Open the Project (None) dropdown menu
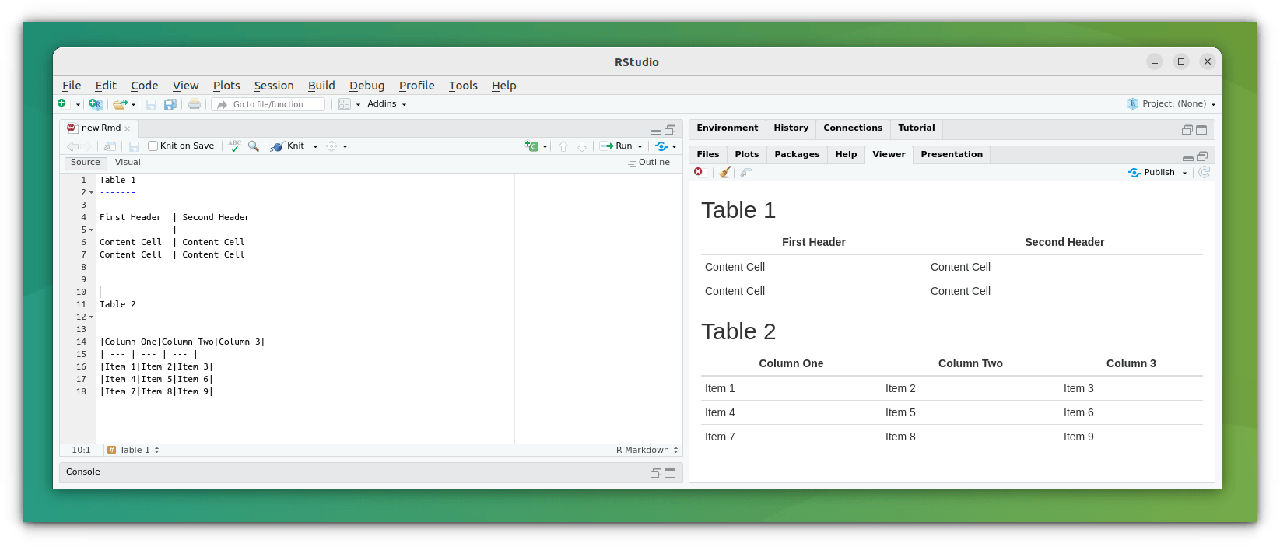The width and height of the screenshot is (1280, 547). 1172,104
